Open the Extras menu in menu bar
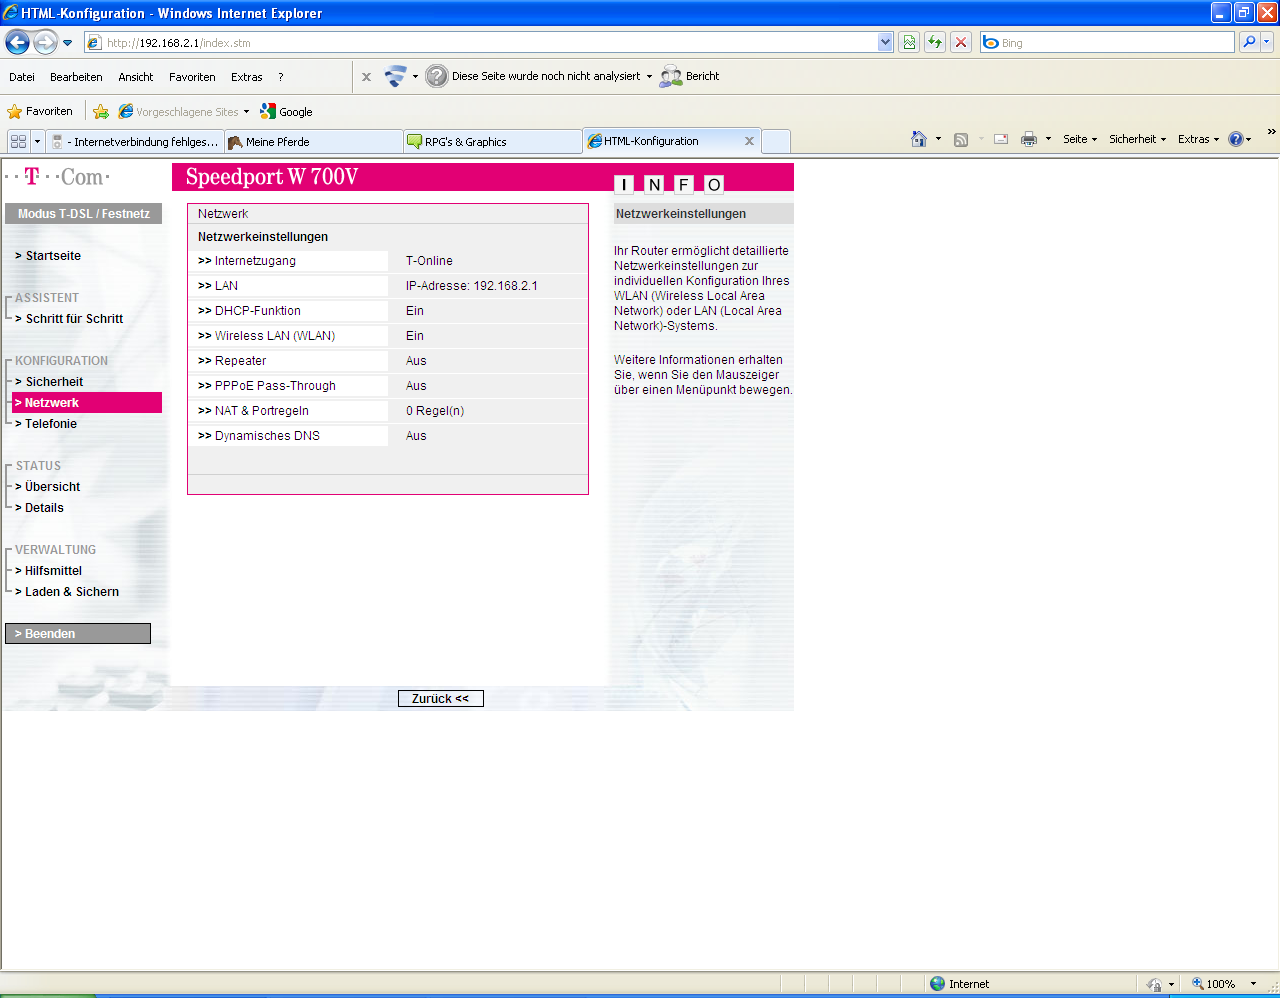Viewport: 1280px width, 998px height. click(x=247, y=77)
